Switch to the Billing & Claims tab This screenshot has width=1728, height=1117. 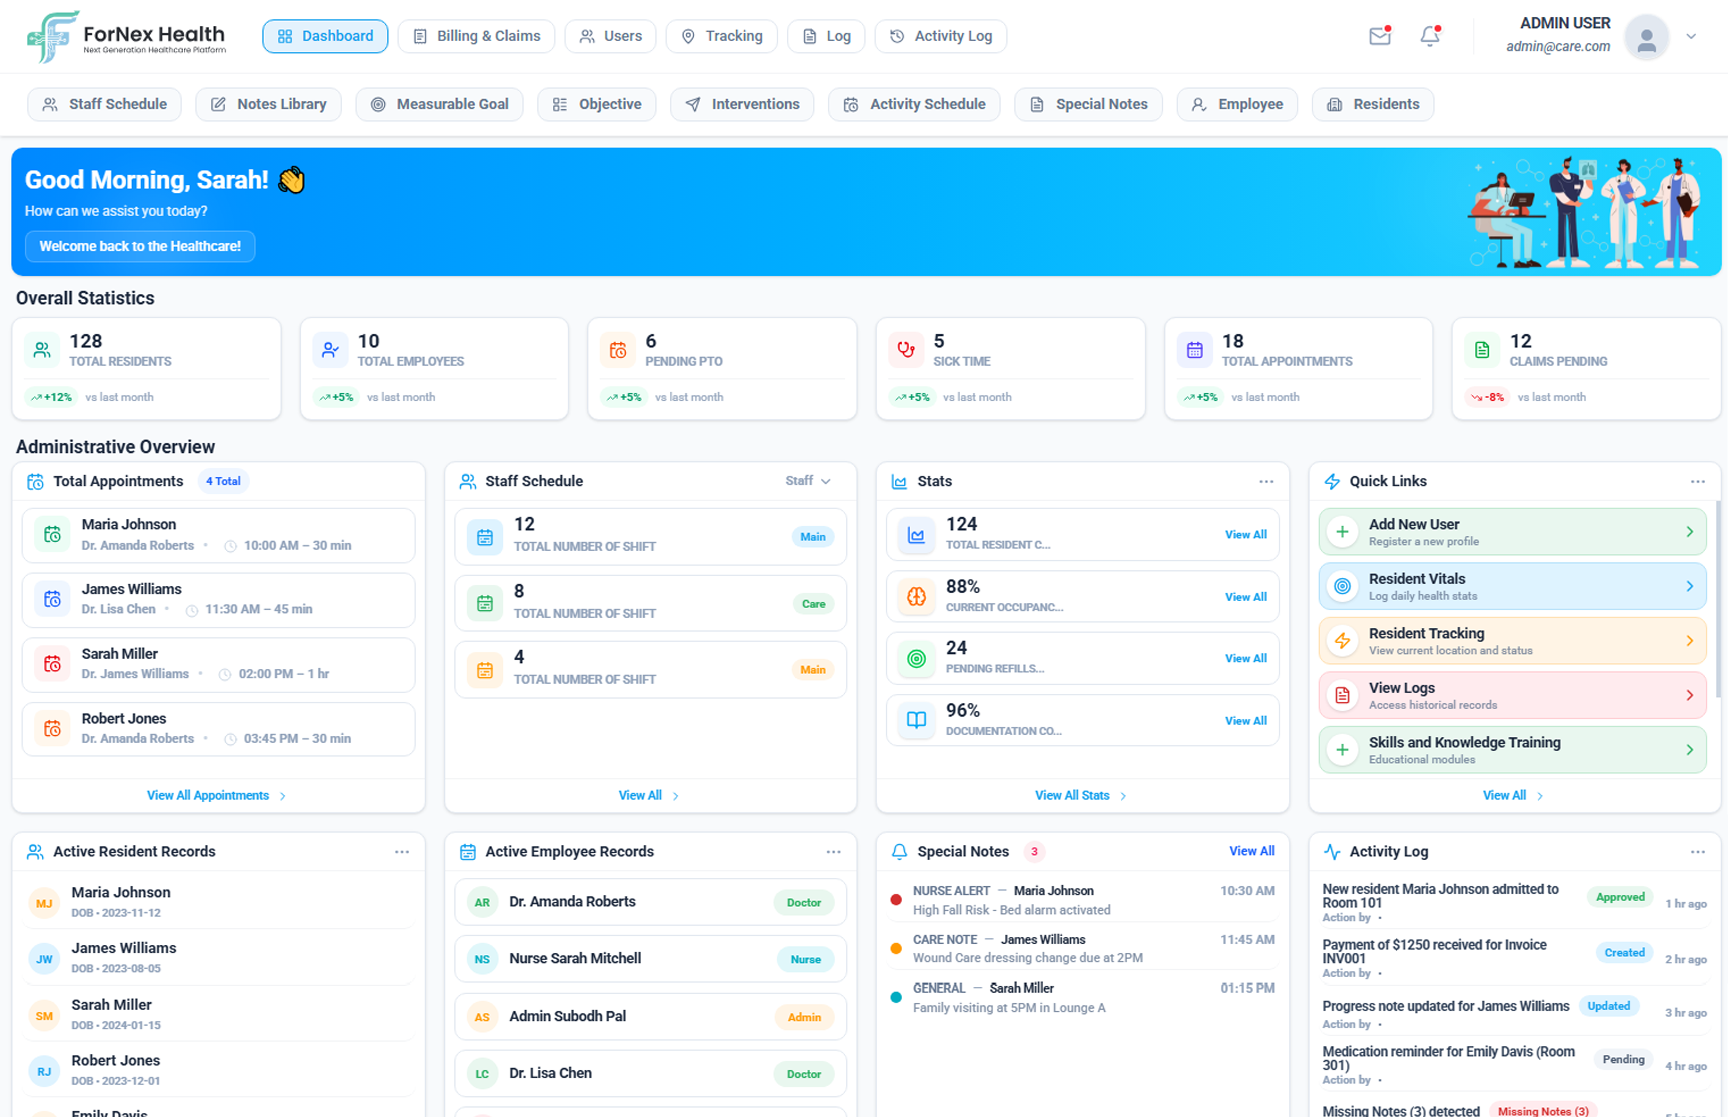pyautogui.click(x=476, y=36)
